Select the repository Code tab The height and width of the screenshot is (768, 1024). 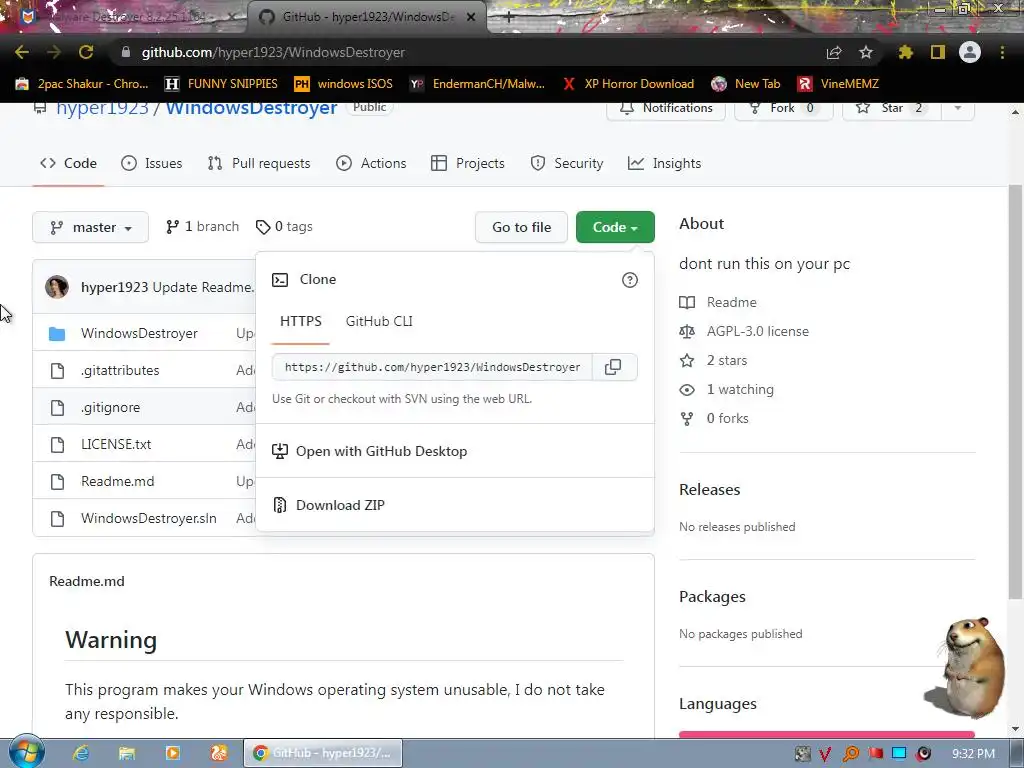click(68, 163)
